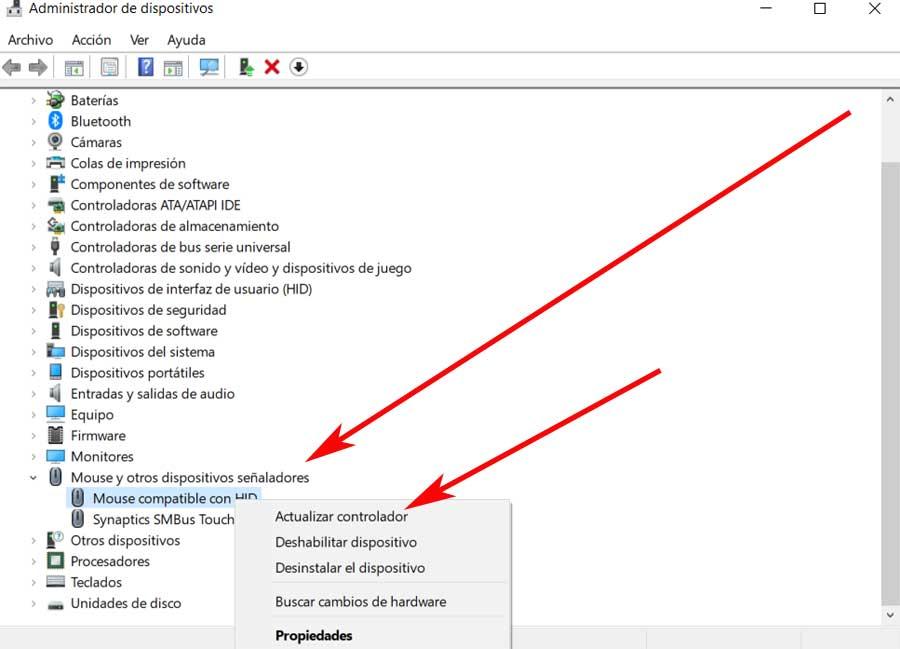The image size is (900, 649).
Task: Open the Archivo menu
Action: [x=30, y=40]
